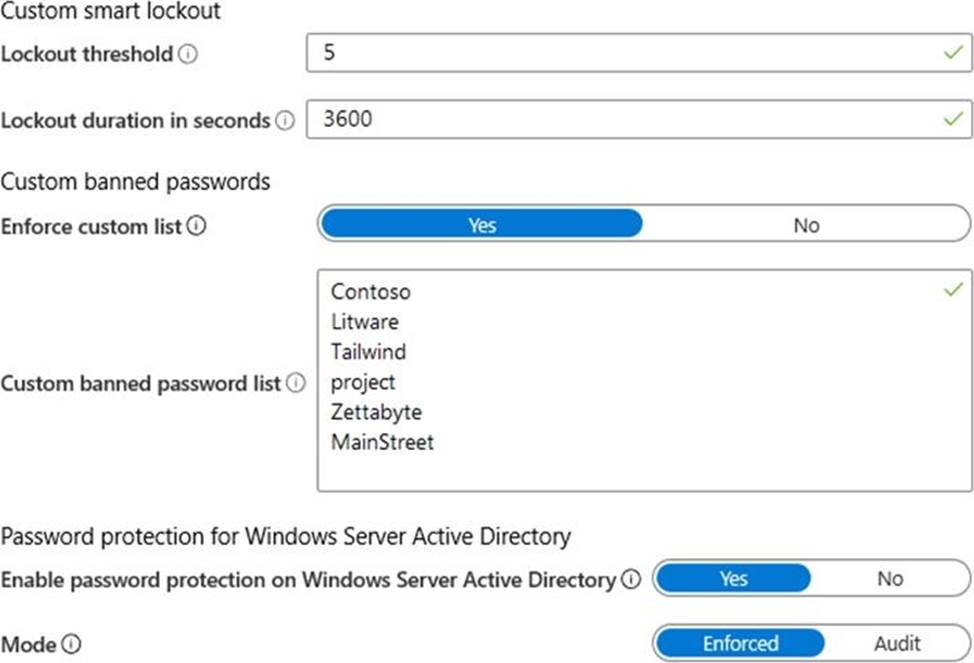Viewport: 974px width, 663px height.
Task: Set Enforce custom list to No
Action: [x=806, y=225]
